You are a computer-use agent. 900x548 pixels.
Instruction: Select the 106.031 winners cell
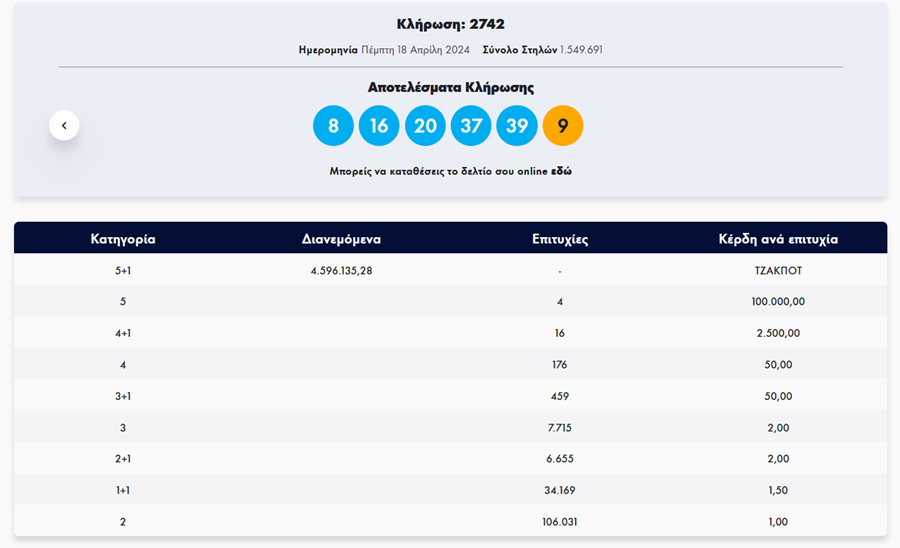pyautogui.click(x=560, y=521)
